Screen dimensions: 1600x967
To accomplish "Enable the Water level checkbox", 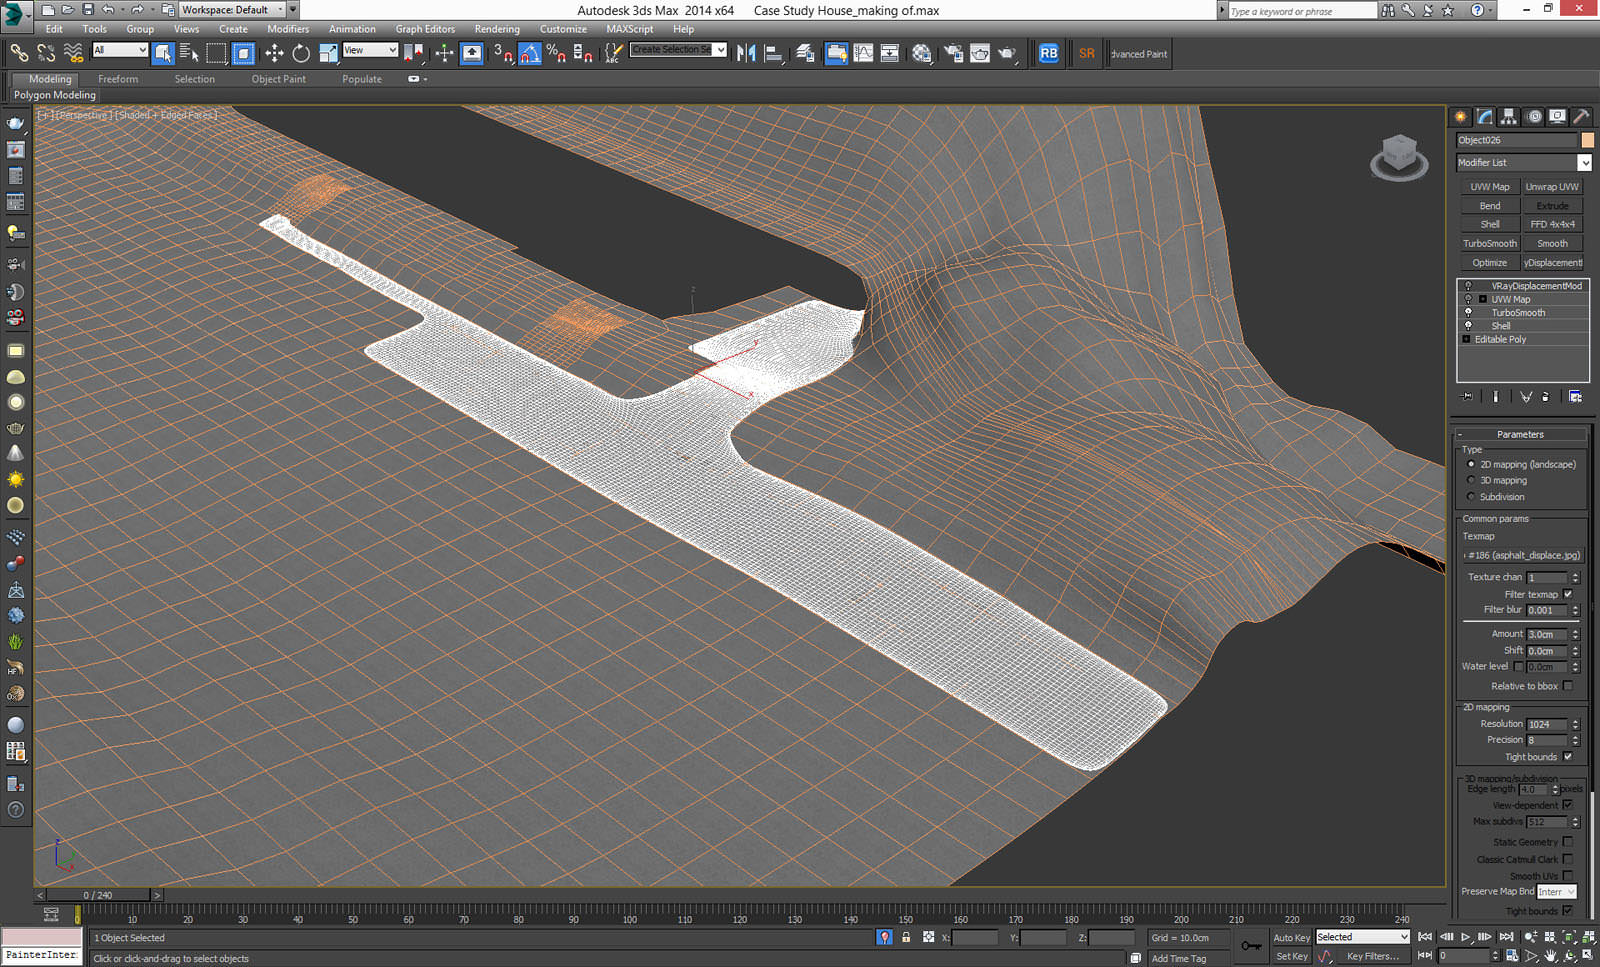I will (1518, 666).
